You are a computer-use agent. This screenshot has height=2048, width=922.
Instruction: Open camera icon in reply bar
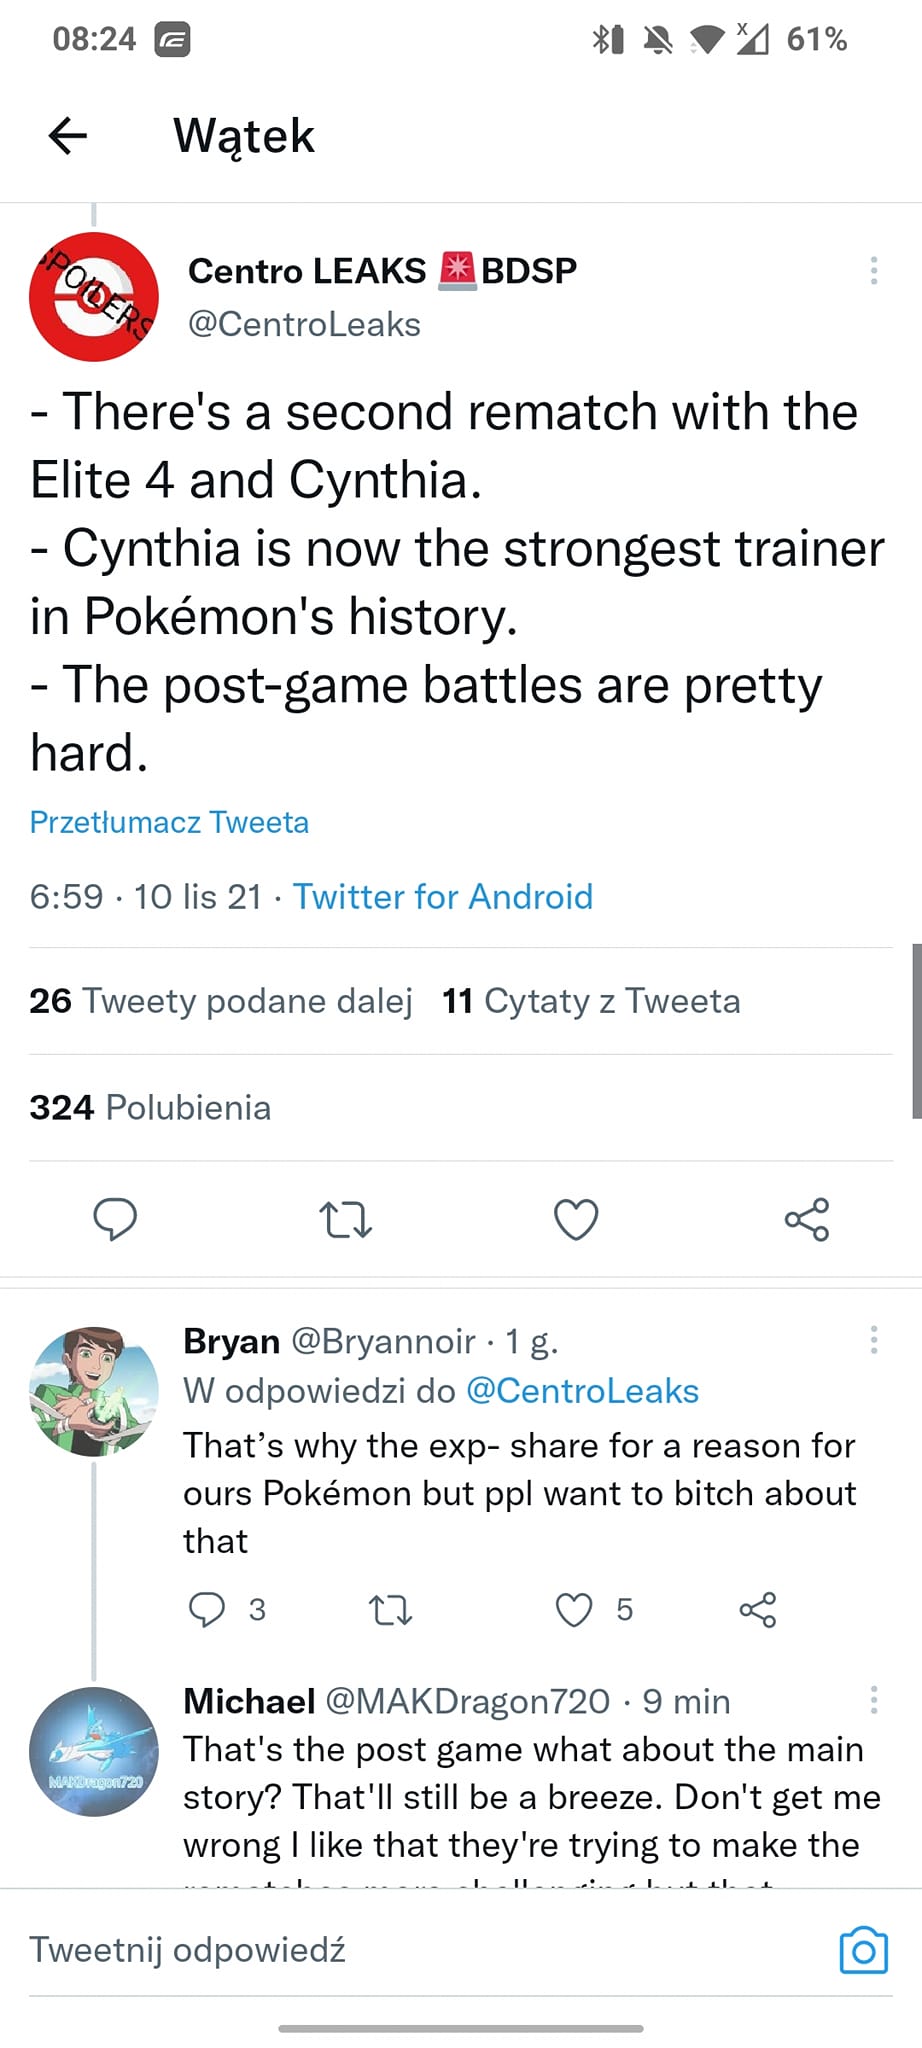864,1950
